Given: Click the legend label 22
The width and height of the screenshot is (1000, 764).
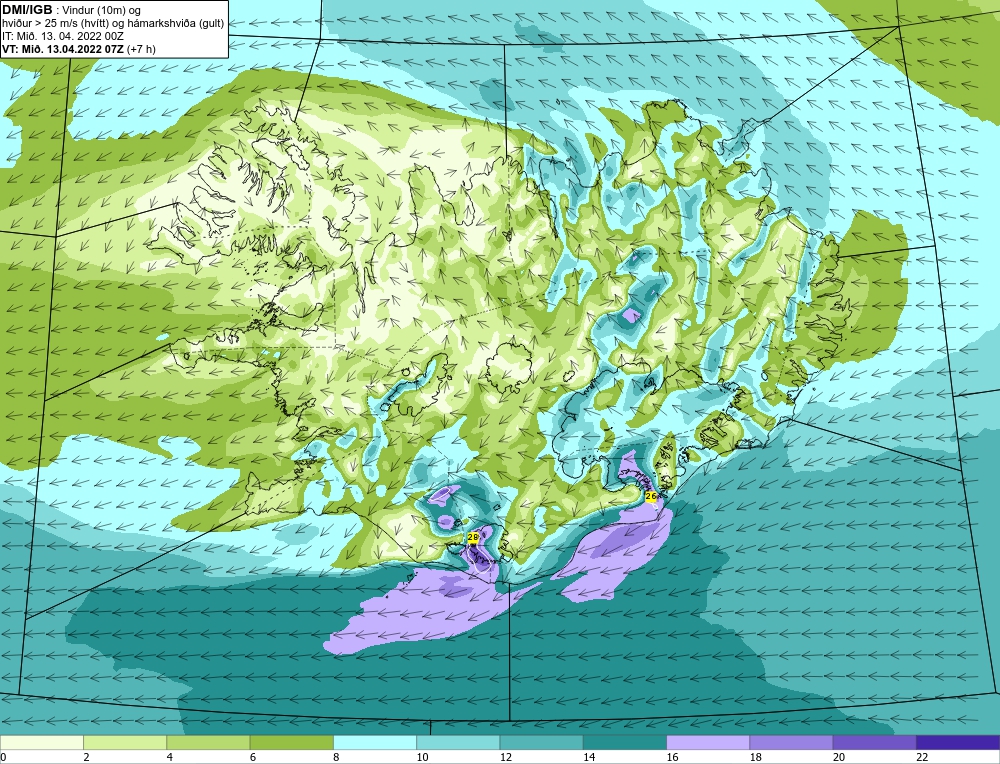Looking at the screenshot, I should coord(923,757).
